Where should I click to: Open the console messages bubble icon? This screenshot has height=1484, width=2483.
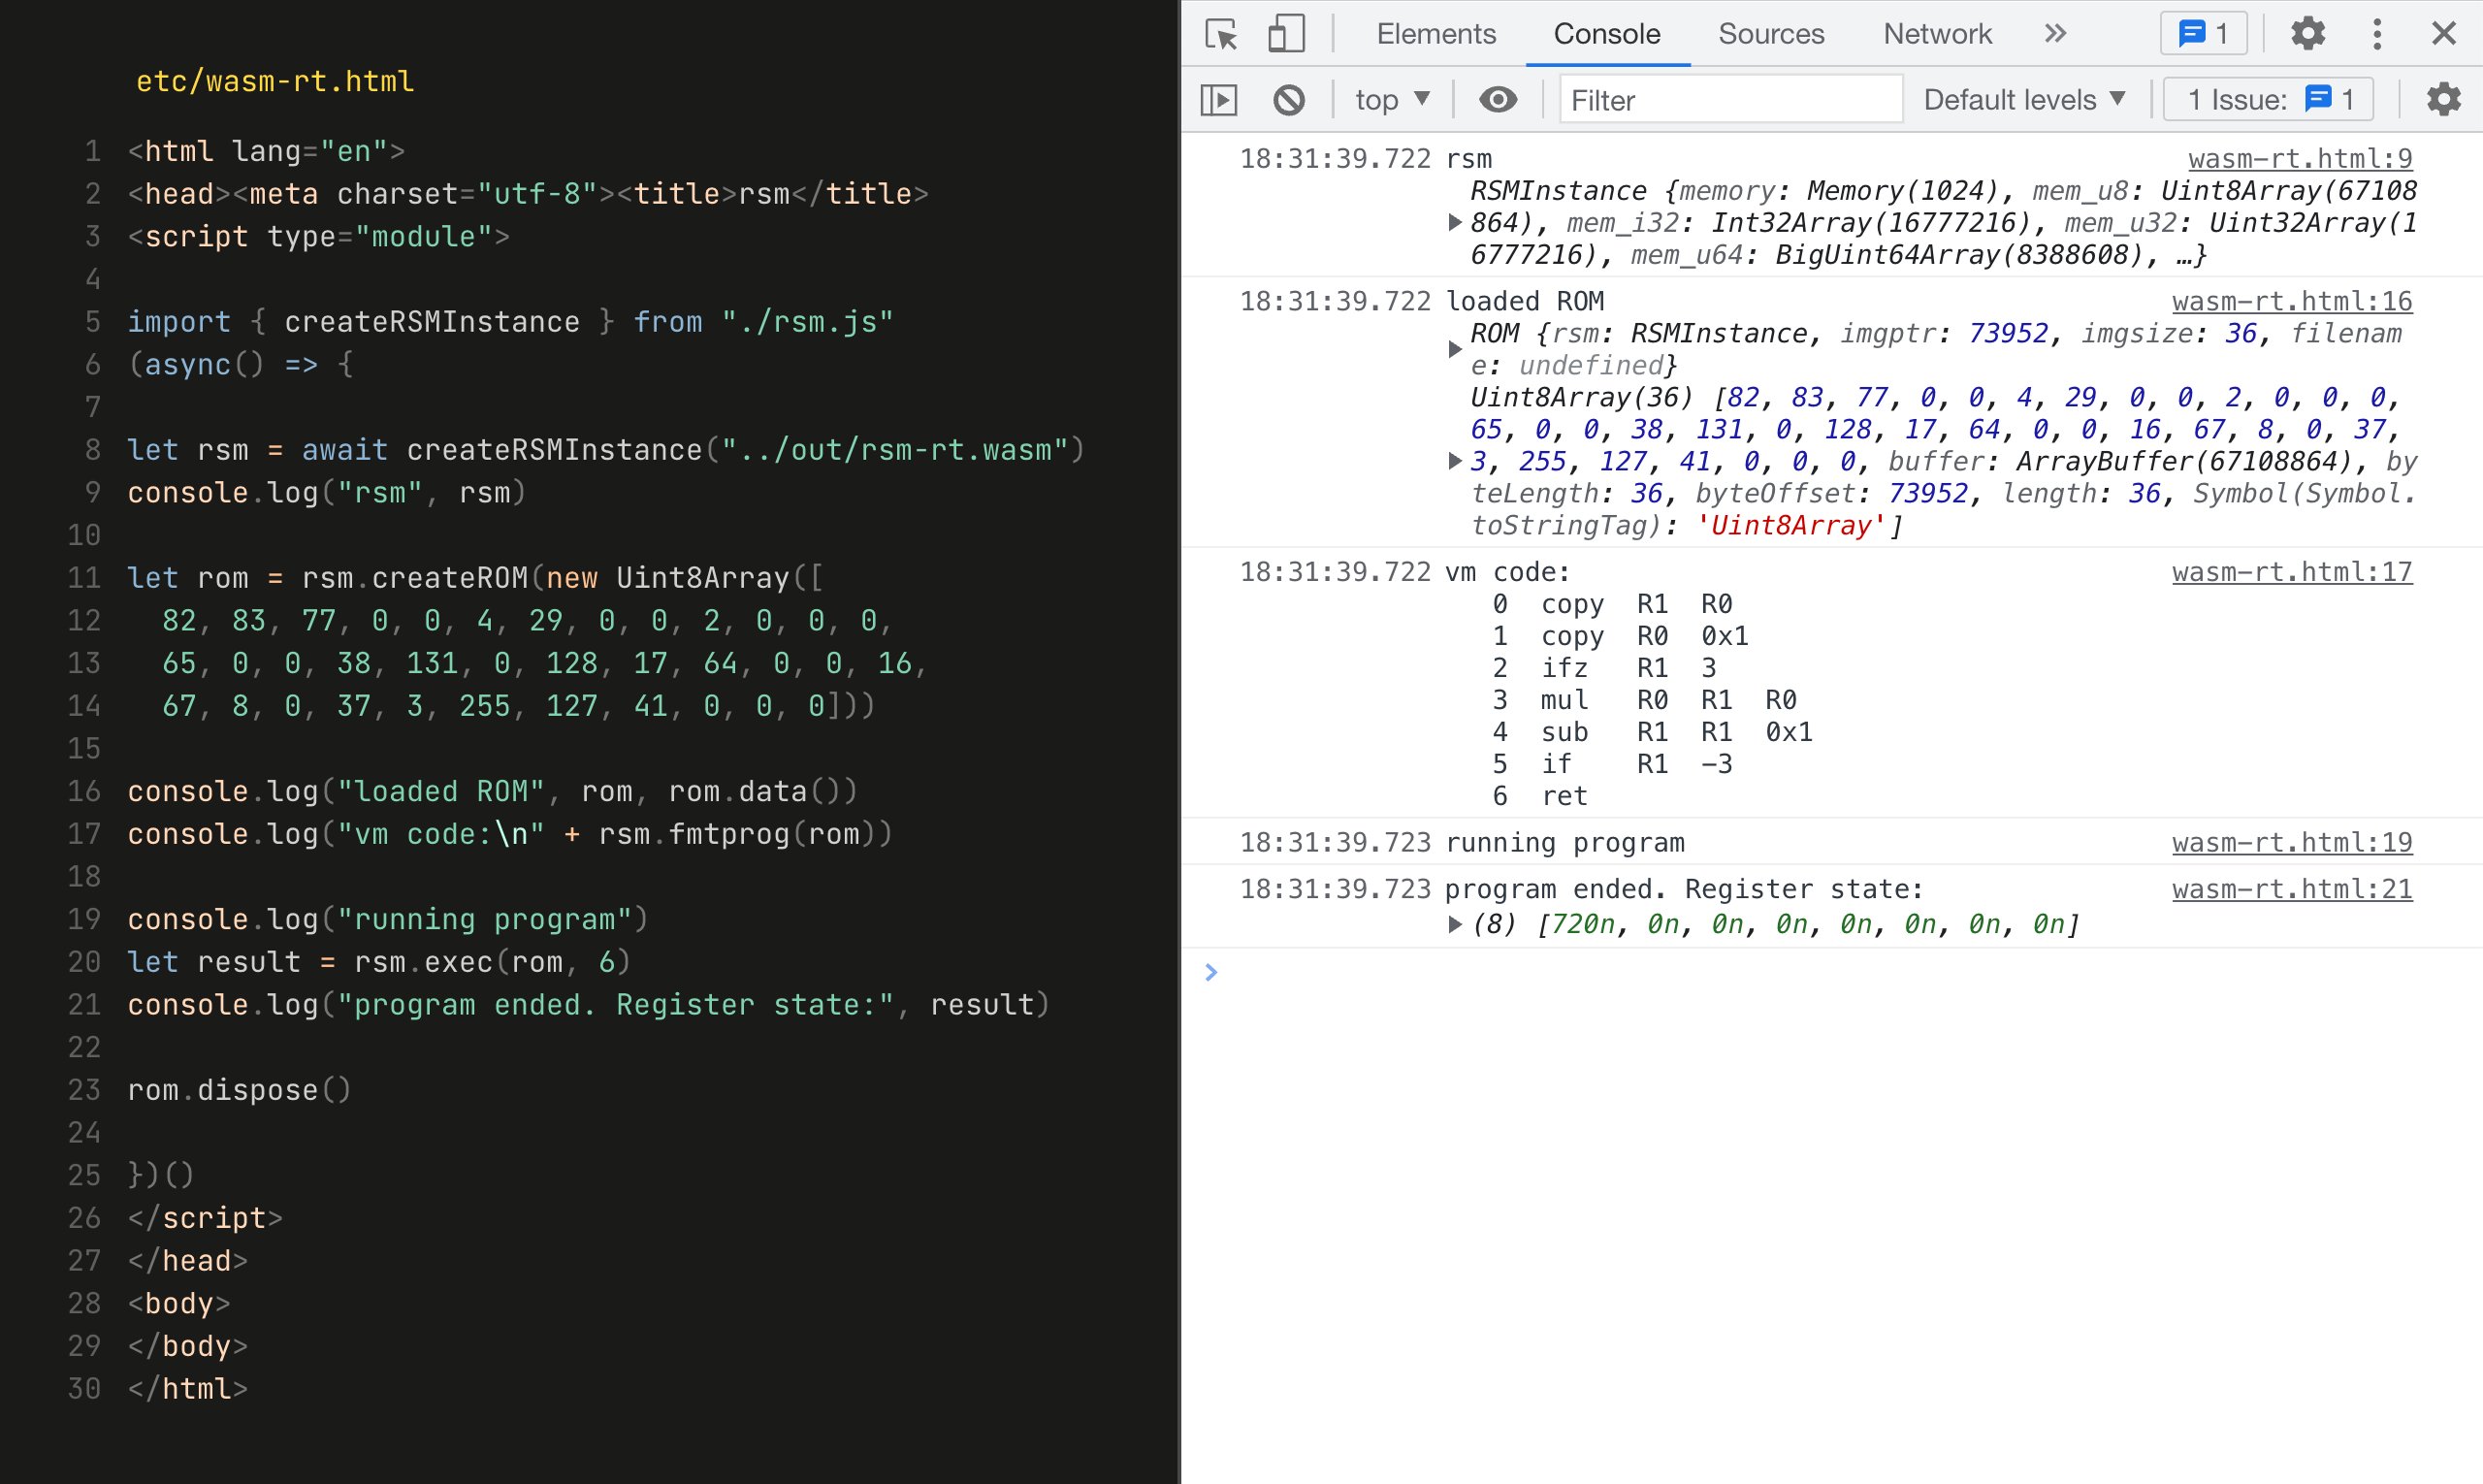(2196, 33)
